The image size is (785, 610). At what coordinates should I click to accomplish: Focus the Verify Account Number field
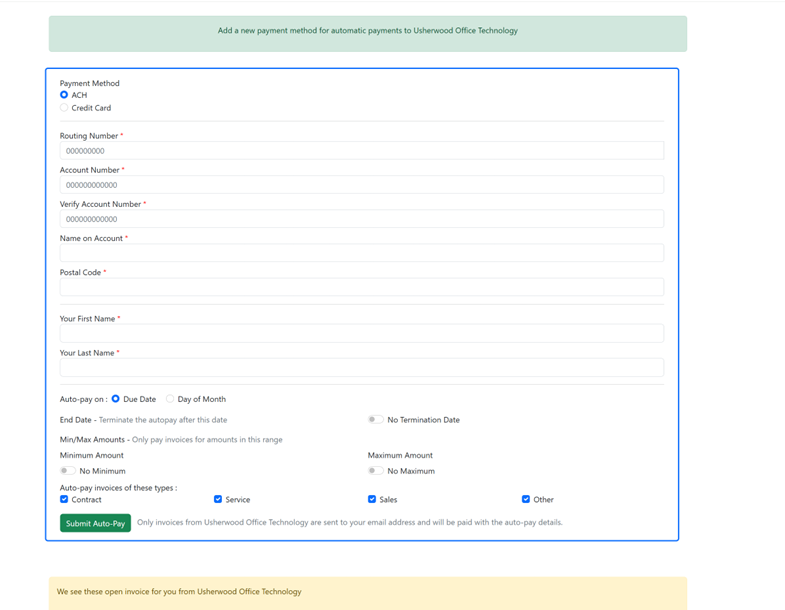point(361,219)
